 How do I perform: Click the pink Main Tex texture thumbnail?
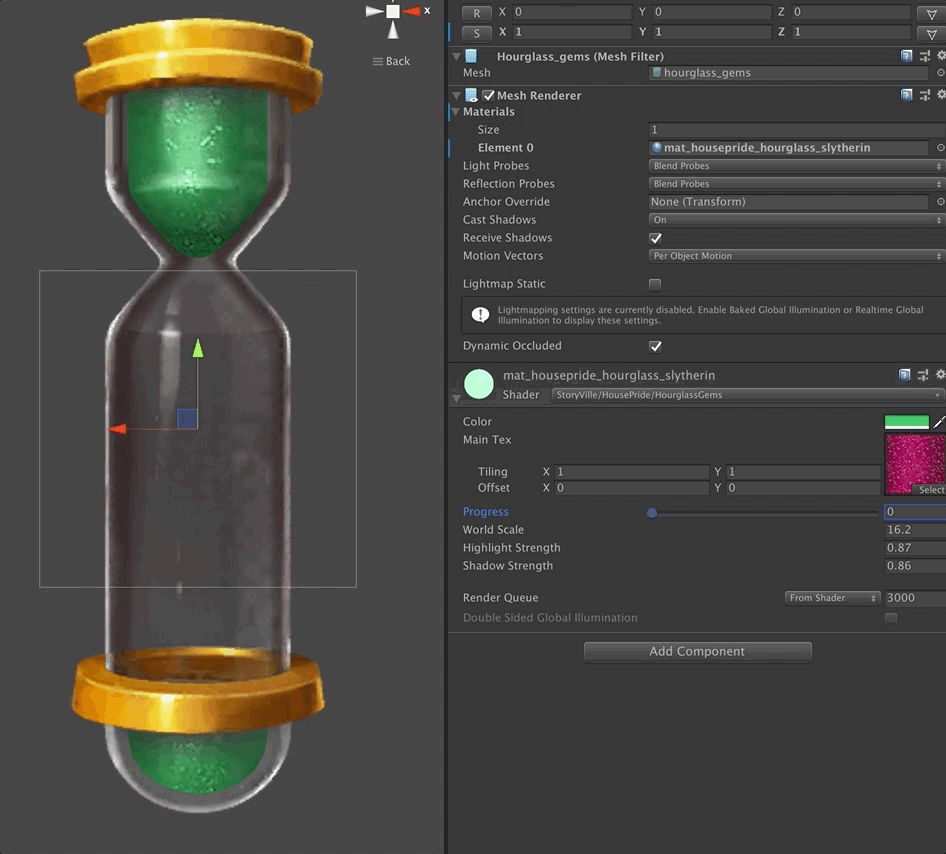915,464
